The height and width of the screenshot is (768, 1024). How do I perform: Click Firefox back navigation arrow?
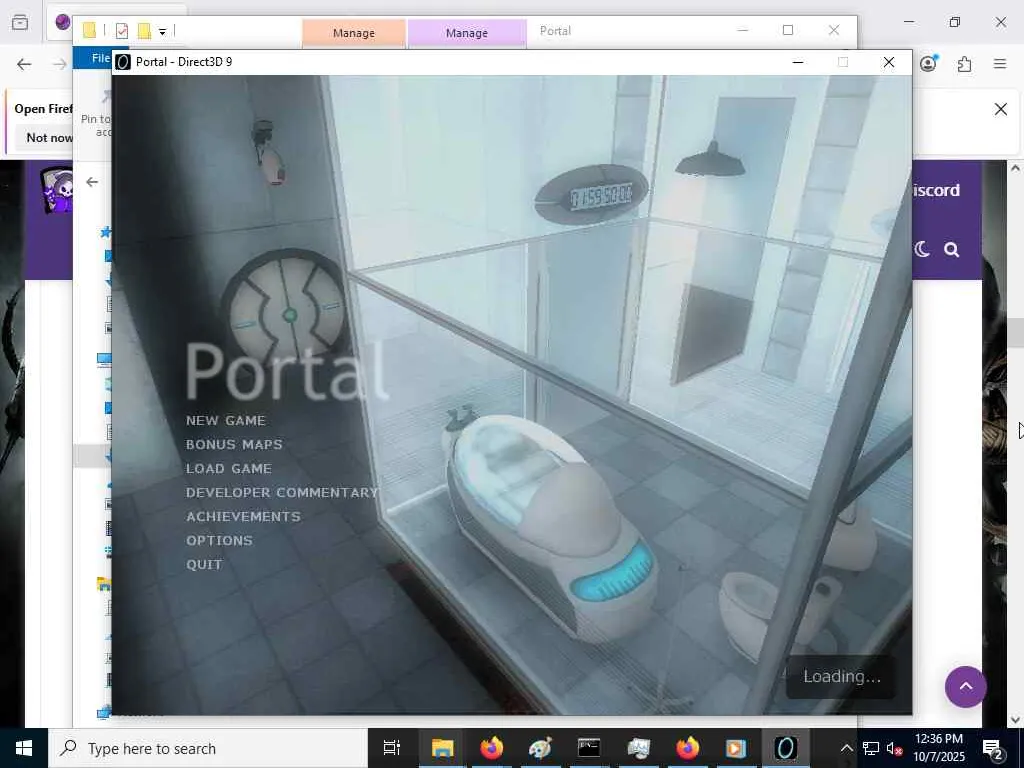tap(24, 64)
